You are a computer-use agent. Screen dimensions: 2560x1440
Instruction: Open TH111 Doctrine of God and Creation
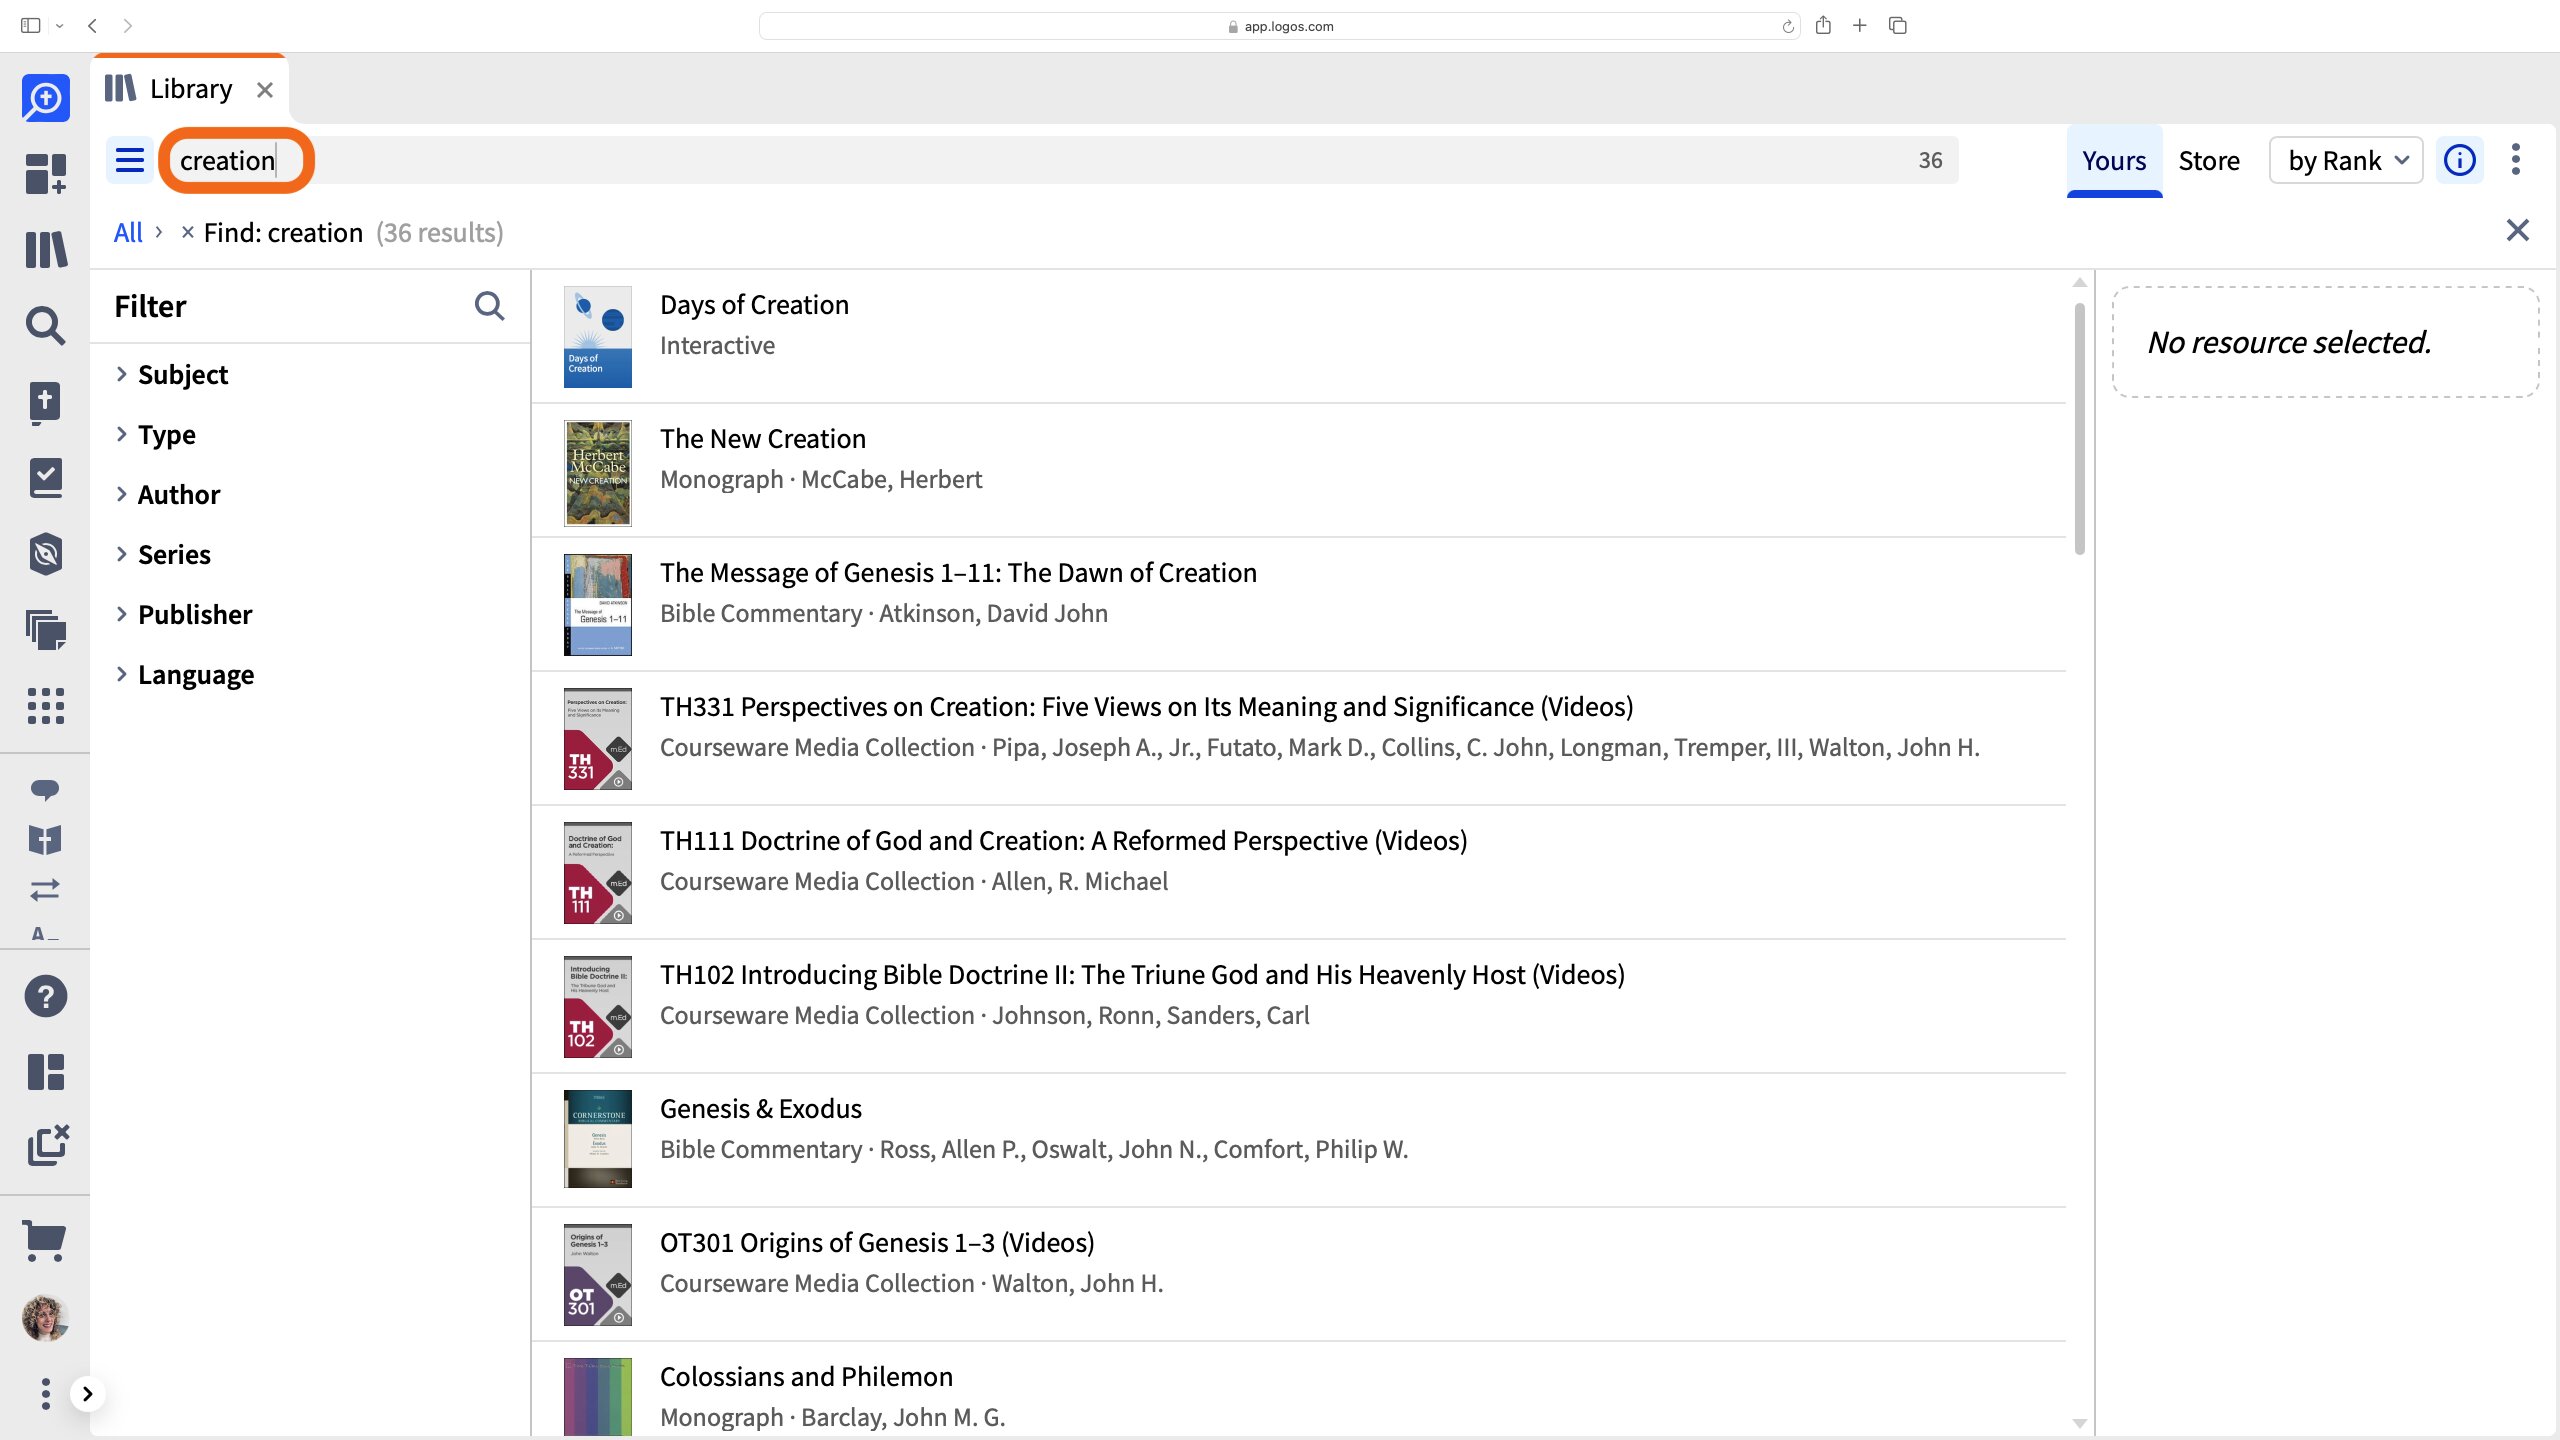(1064, 840)
